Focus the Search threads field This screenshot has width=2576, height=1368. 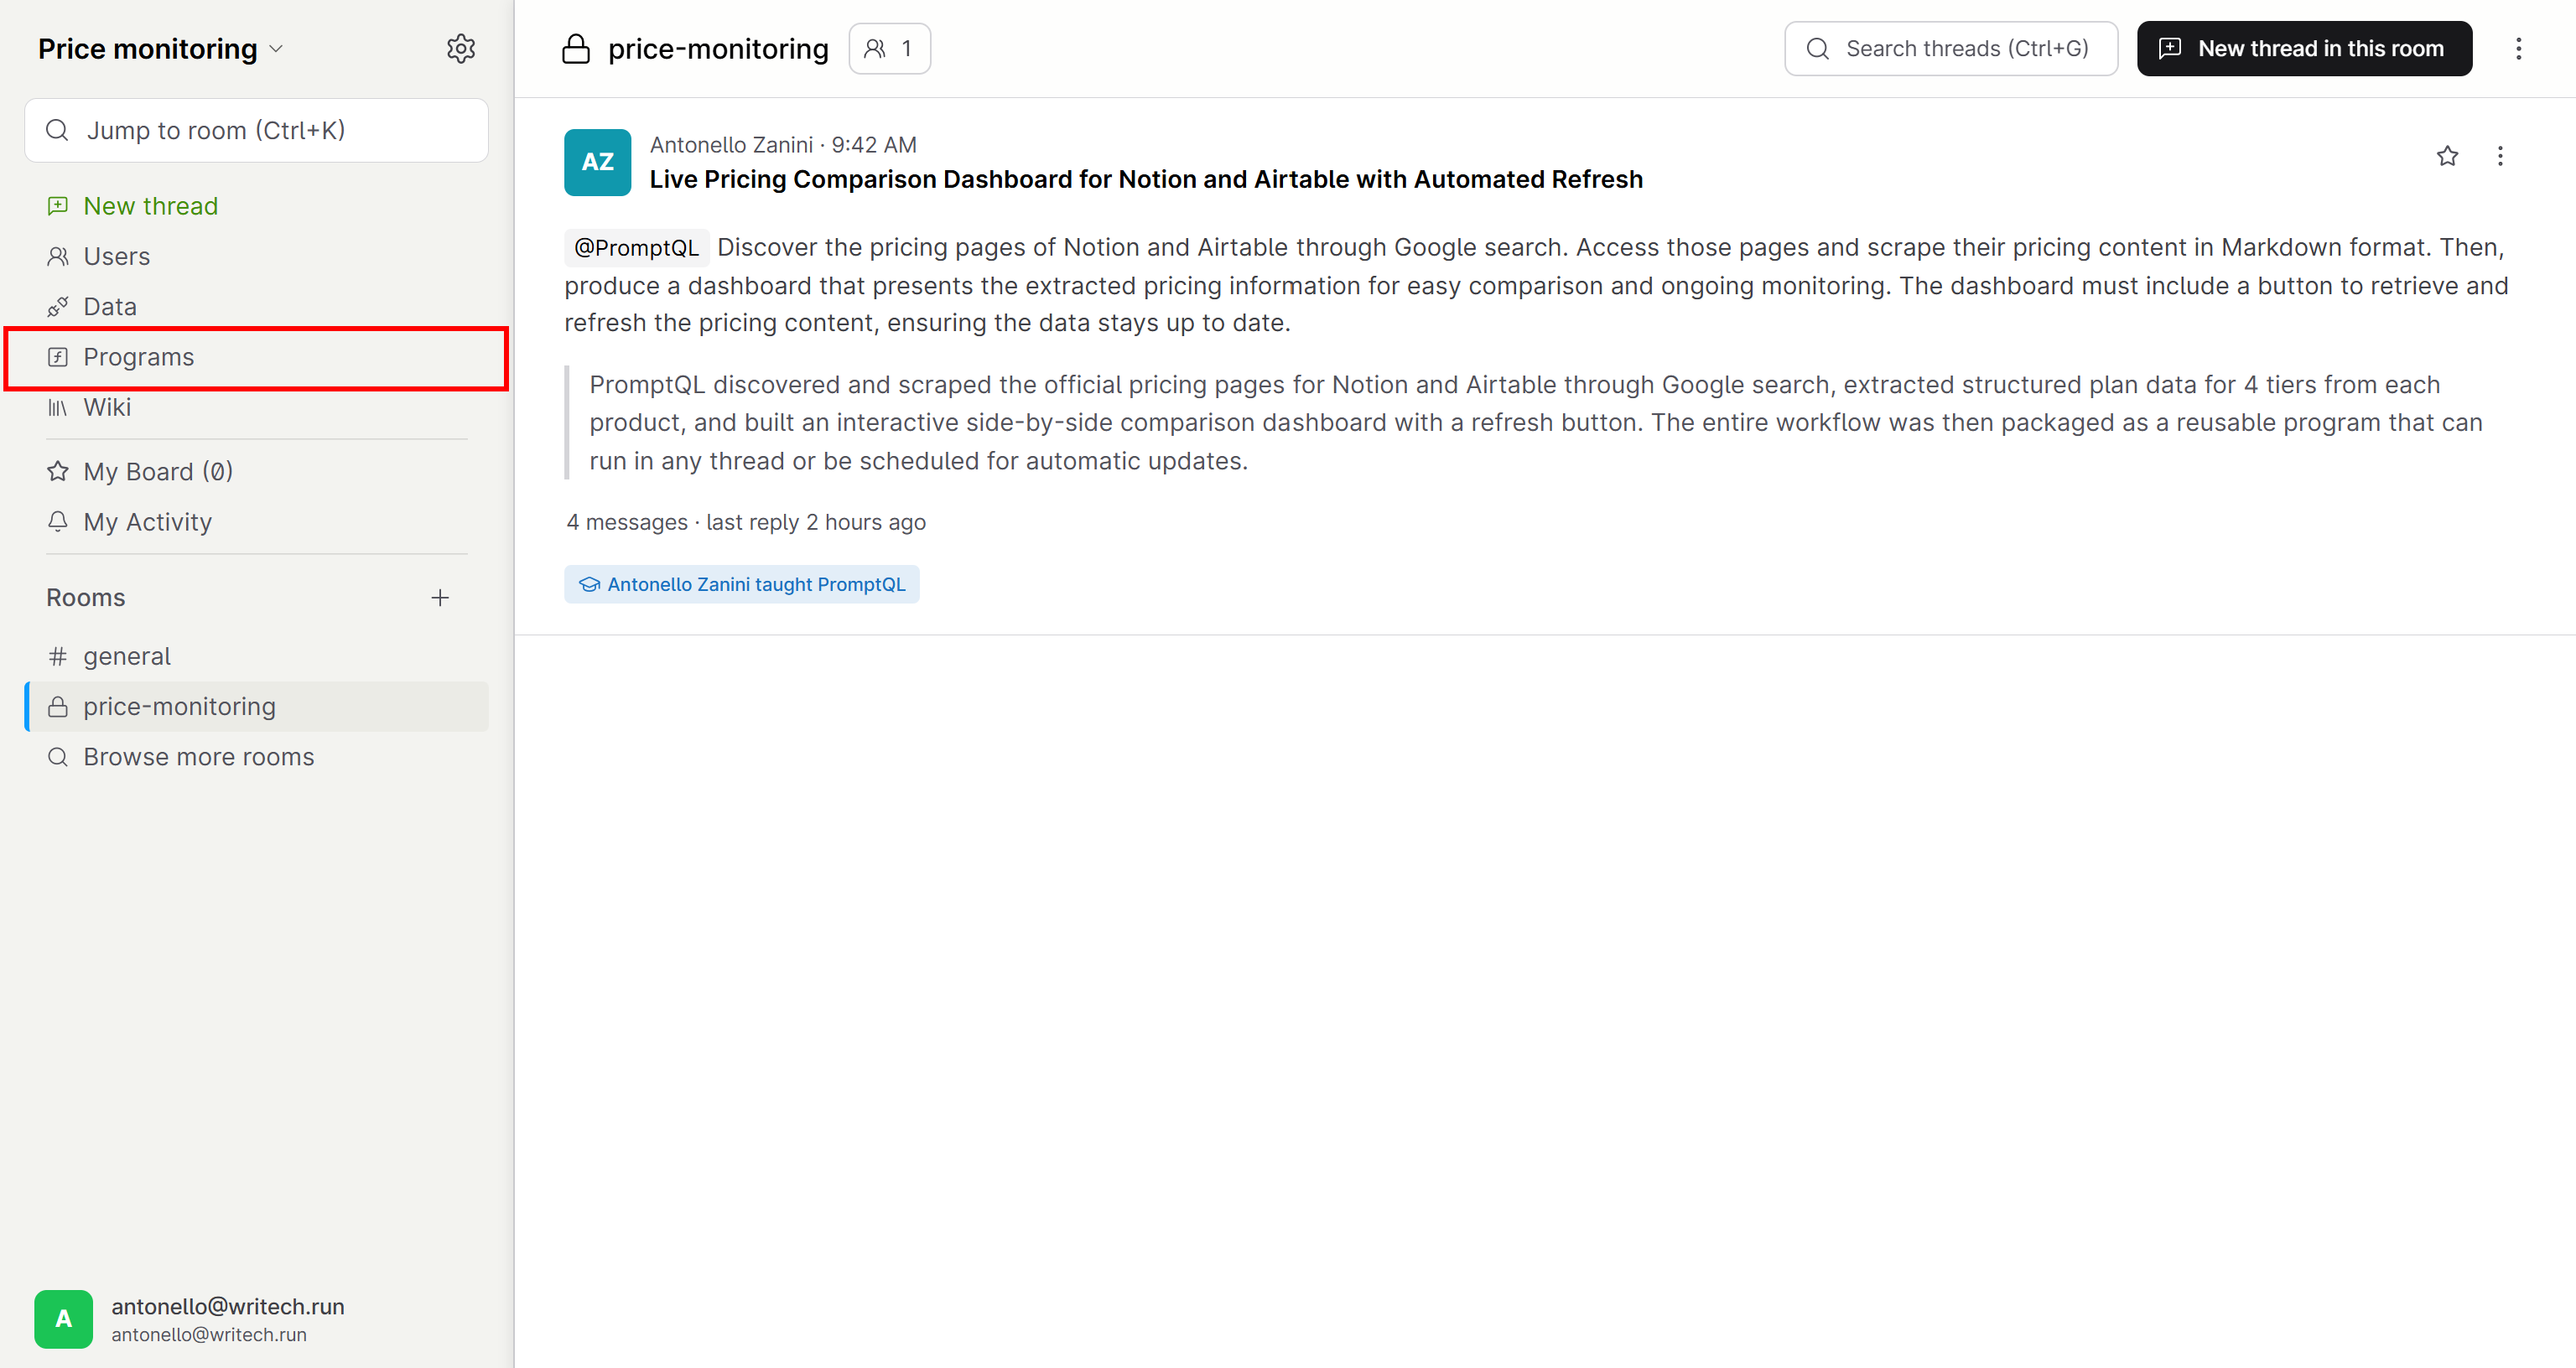point(1950,48)
